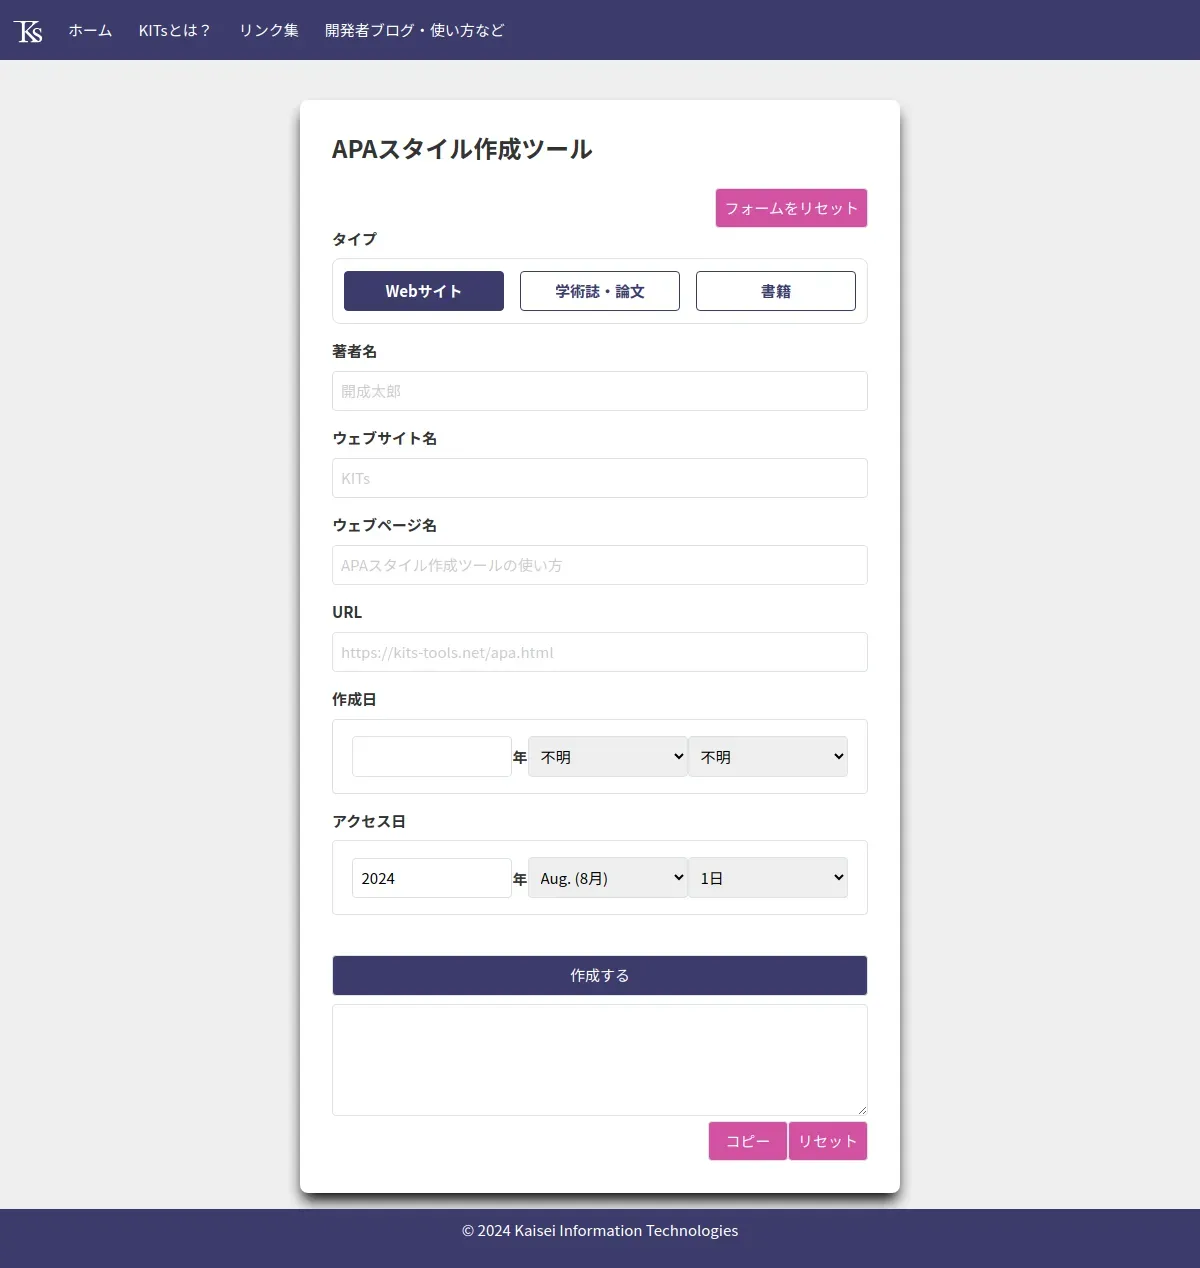The image size is (1200, 1268).
Task: Click the bottom リセット button
Action: [828, 1141]
